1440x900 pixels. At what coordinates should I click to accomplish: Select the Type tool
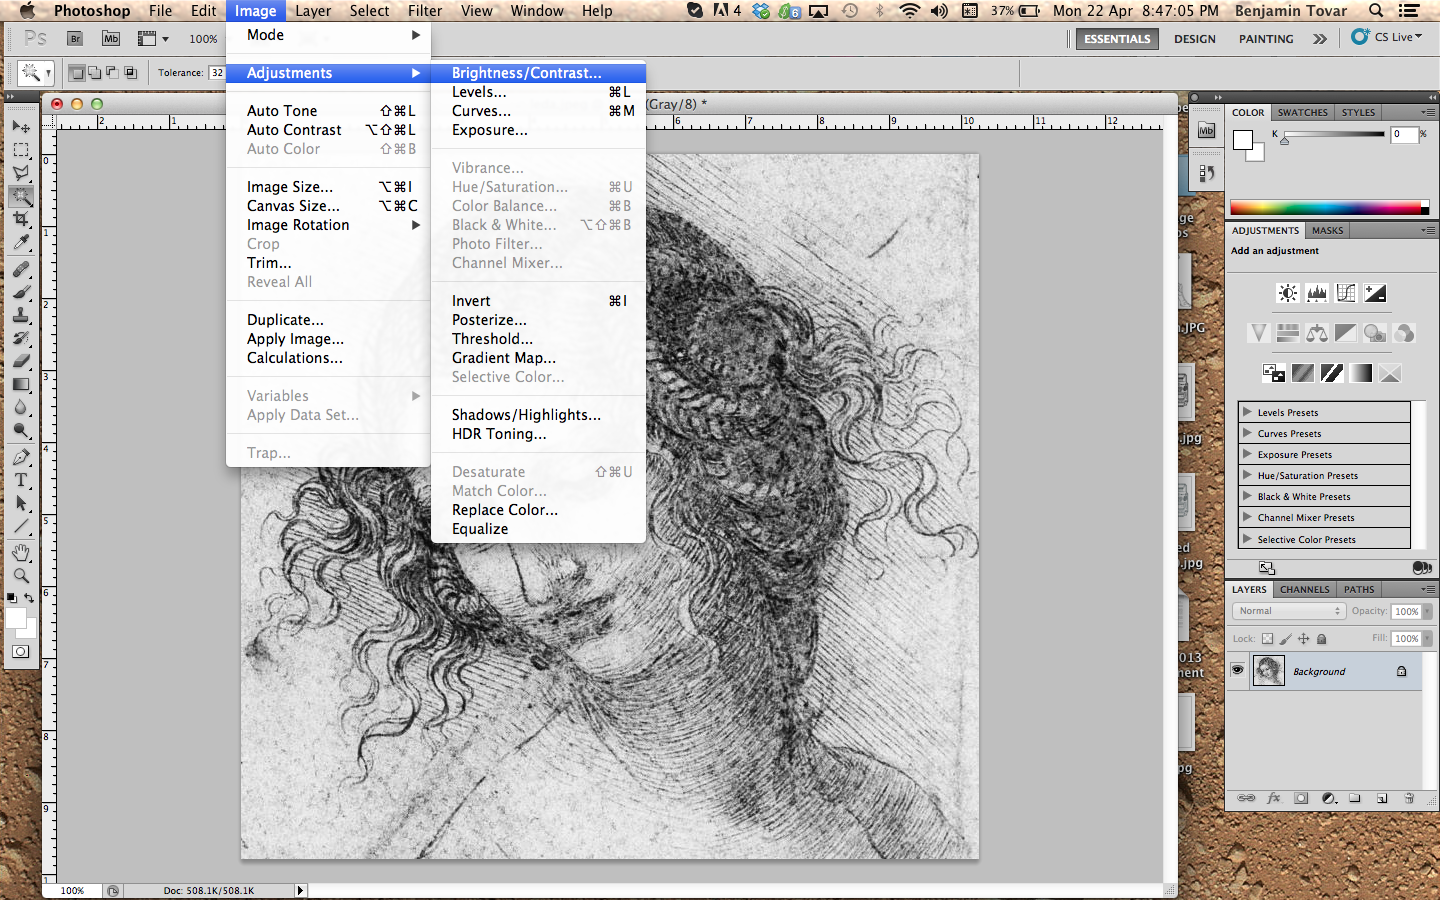coord(21,480)
